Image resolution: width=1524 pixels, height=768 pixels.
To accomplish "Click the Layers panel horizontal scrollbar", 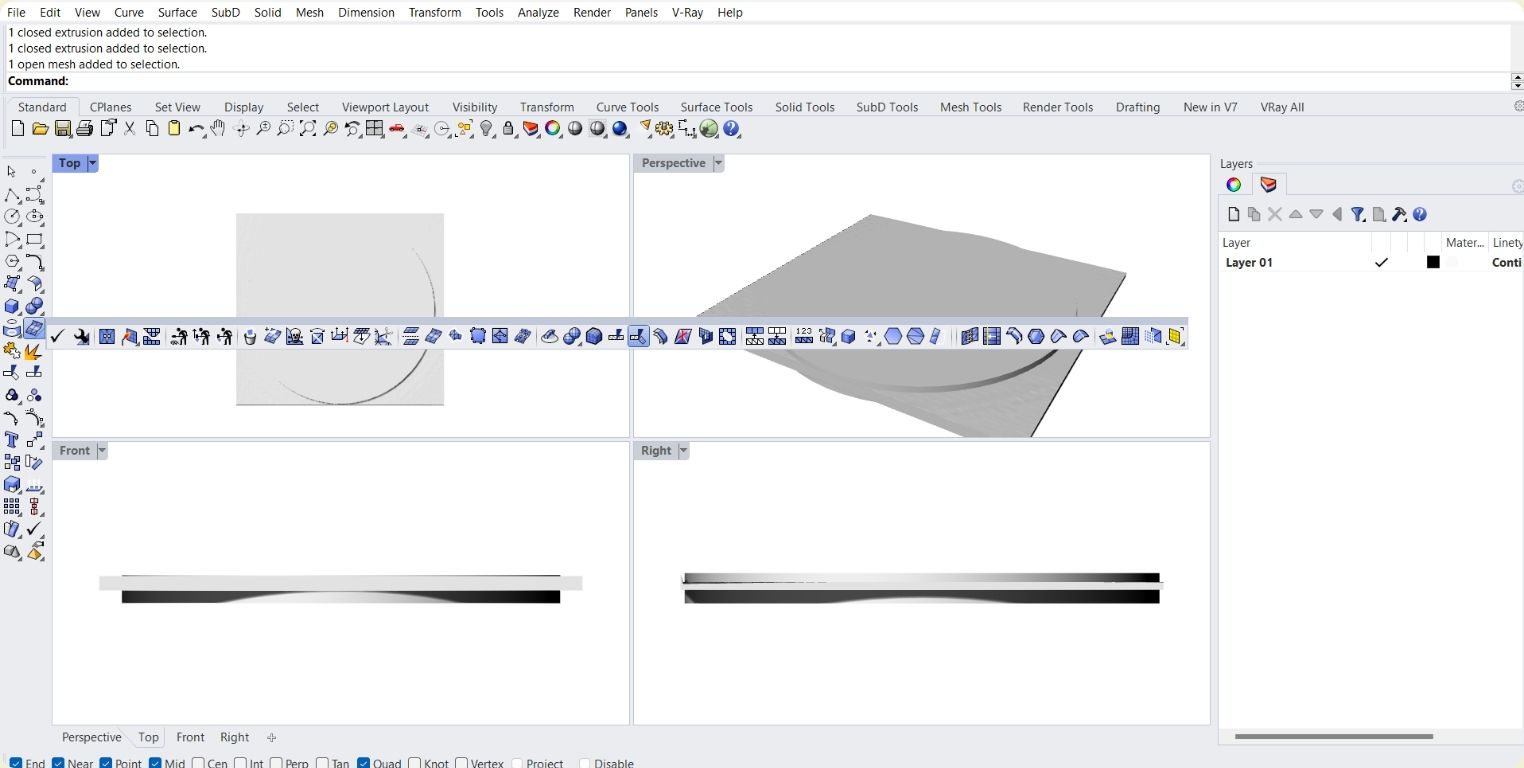I will tap(1333, 736).
